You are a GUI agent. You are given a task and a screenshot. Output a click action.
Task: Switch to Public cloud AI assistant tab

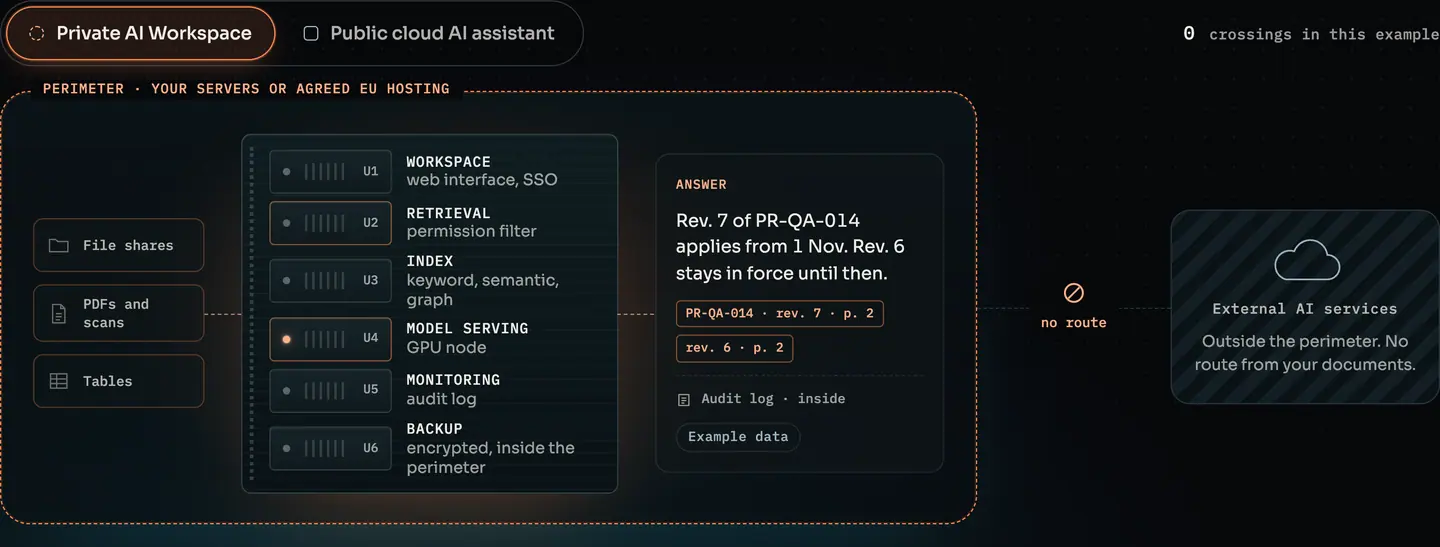pos(429,33)
